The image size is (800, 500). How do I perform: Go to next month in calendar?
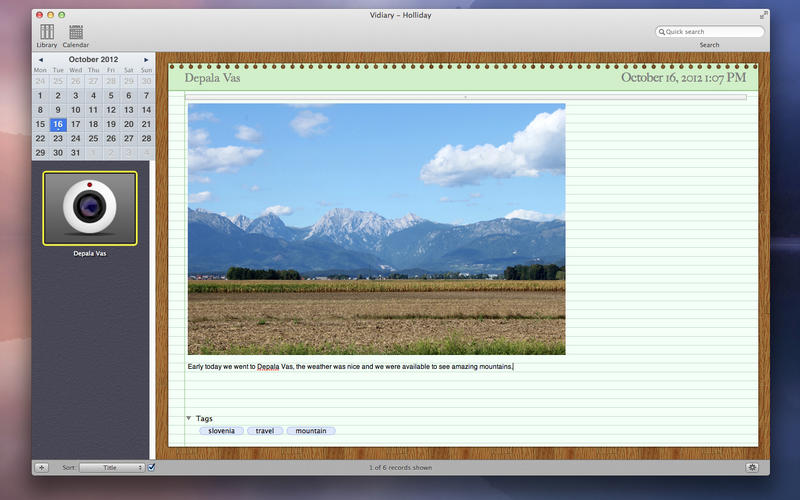click(146, 60)
